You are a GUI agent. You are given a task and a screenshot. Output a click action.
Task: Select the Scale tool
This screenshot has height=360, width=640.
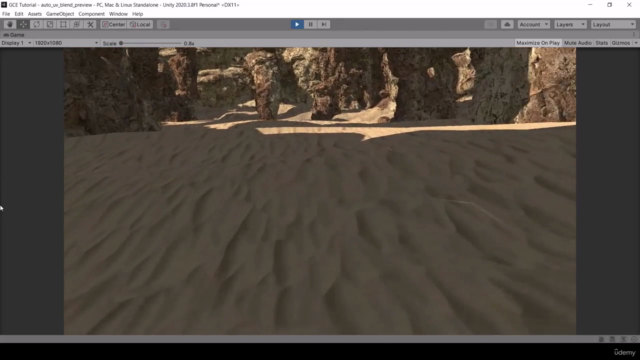pyautogui.click(x=50, y=24)
